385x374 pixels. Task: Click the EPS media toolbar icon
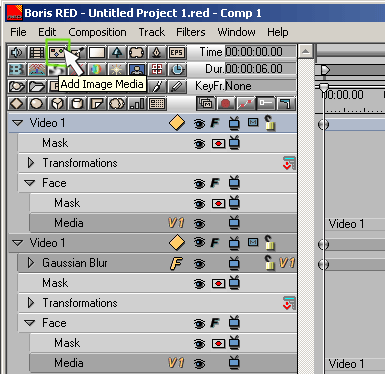click(177, 52)
